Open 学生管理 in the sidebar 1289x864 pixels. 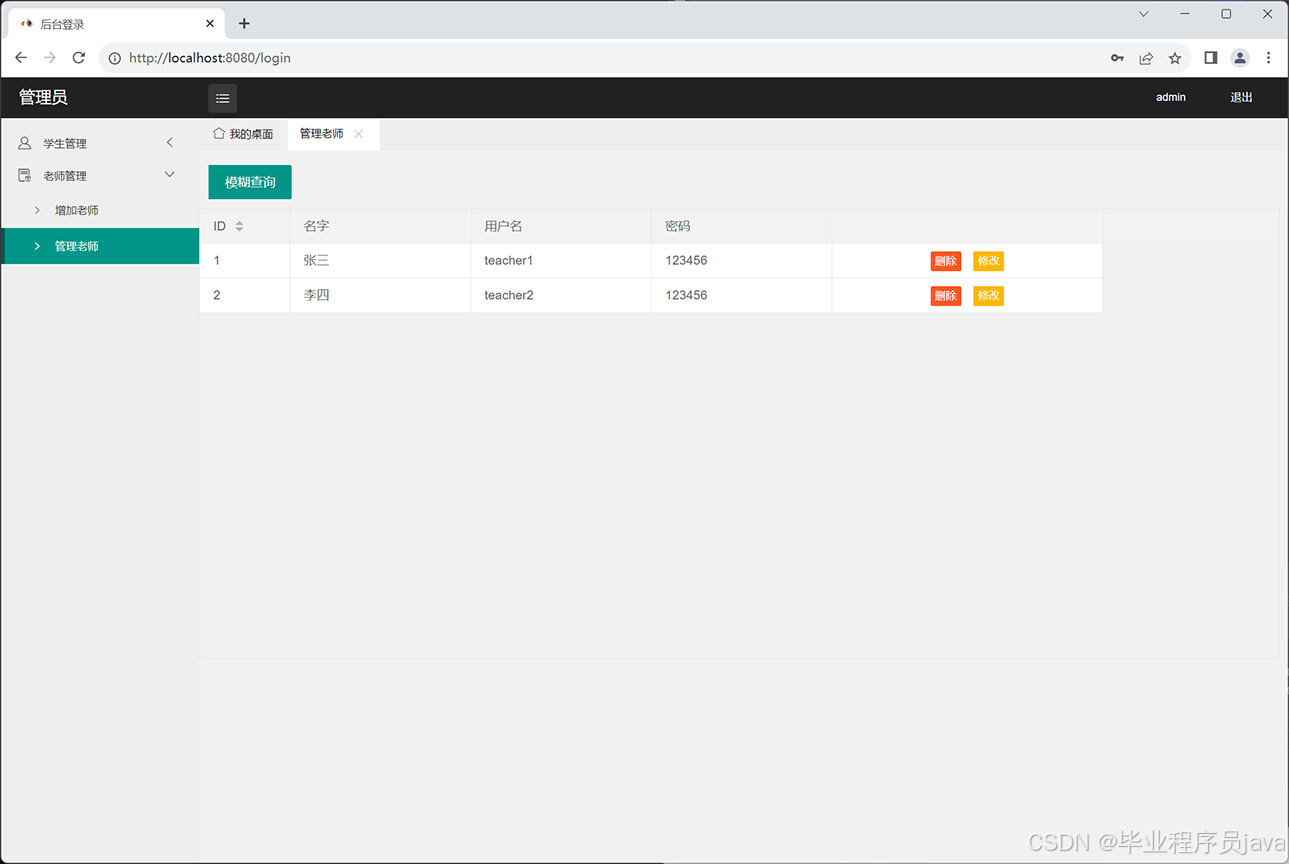point(100,143)
